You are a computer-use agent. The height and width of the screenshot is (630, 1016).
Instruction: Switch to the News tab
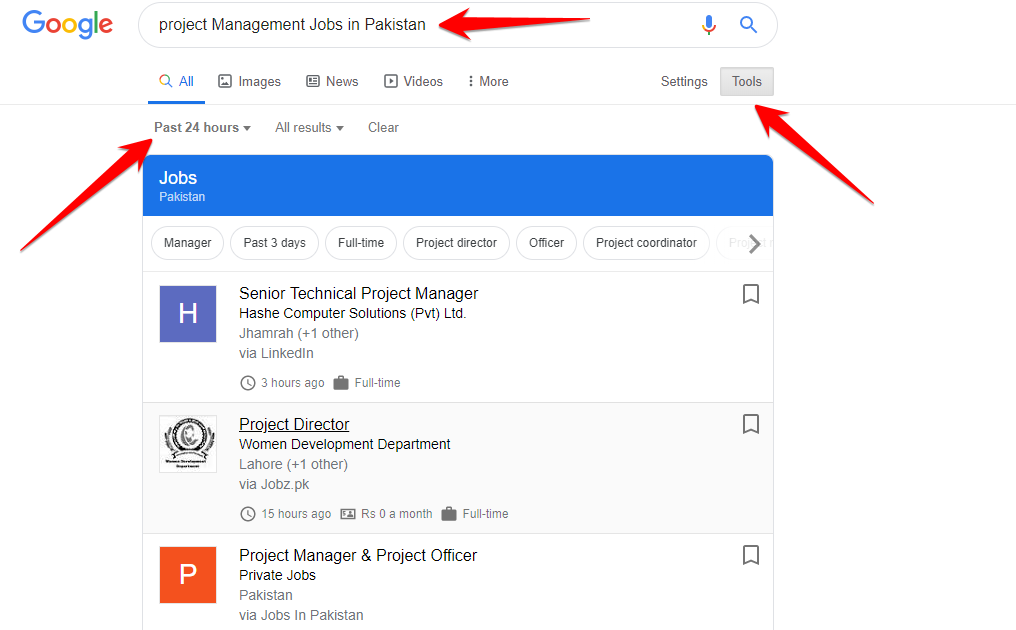[x=332, y=82]
